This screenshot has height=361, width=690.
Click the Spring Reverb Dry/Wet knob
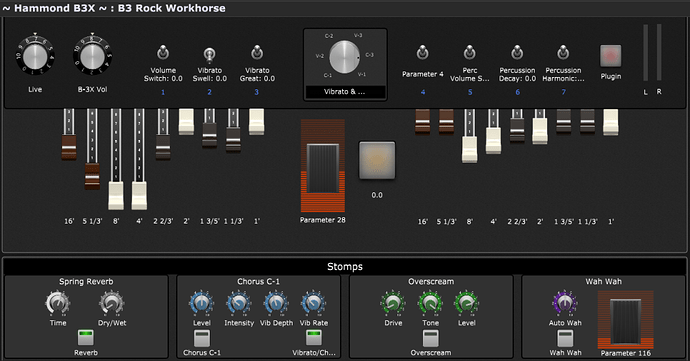coord(111,303)
